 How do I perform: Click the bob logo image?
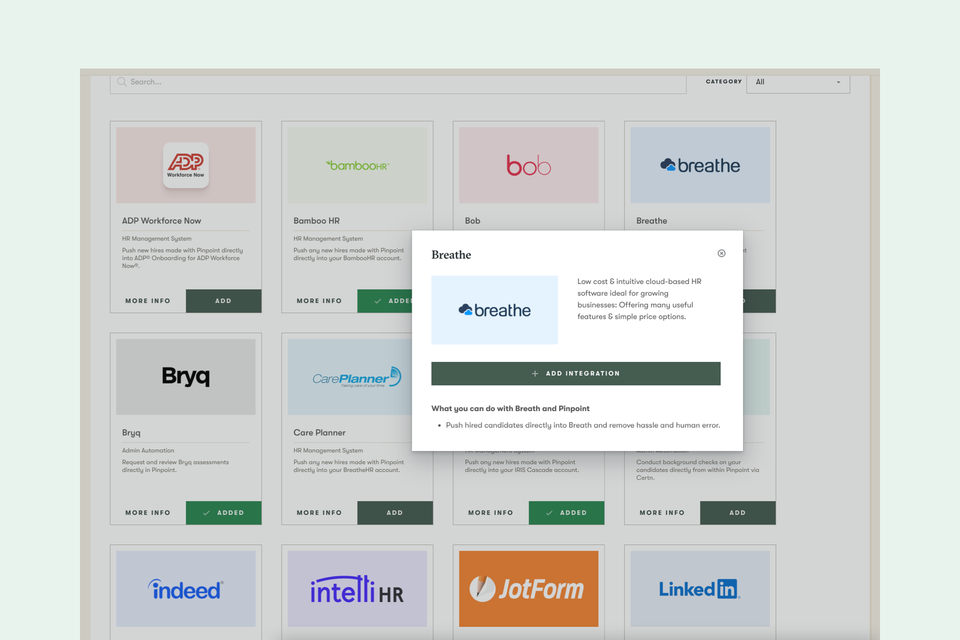pos(529,165)
